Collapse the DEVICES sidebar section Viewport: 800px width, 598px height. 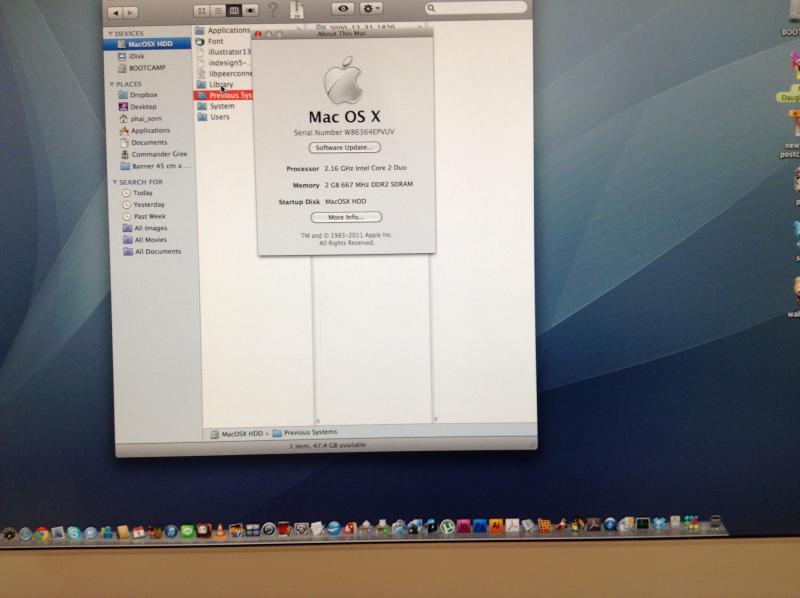[x=112, y=33]
